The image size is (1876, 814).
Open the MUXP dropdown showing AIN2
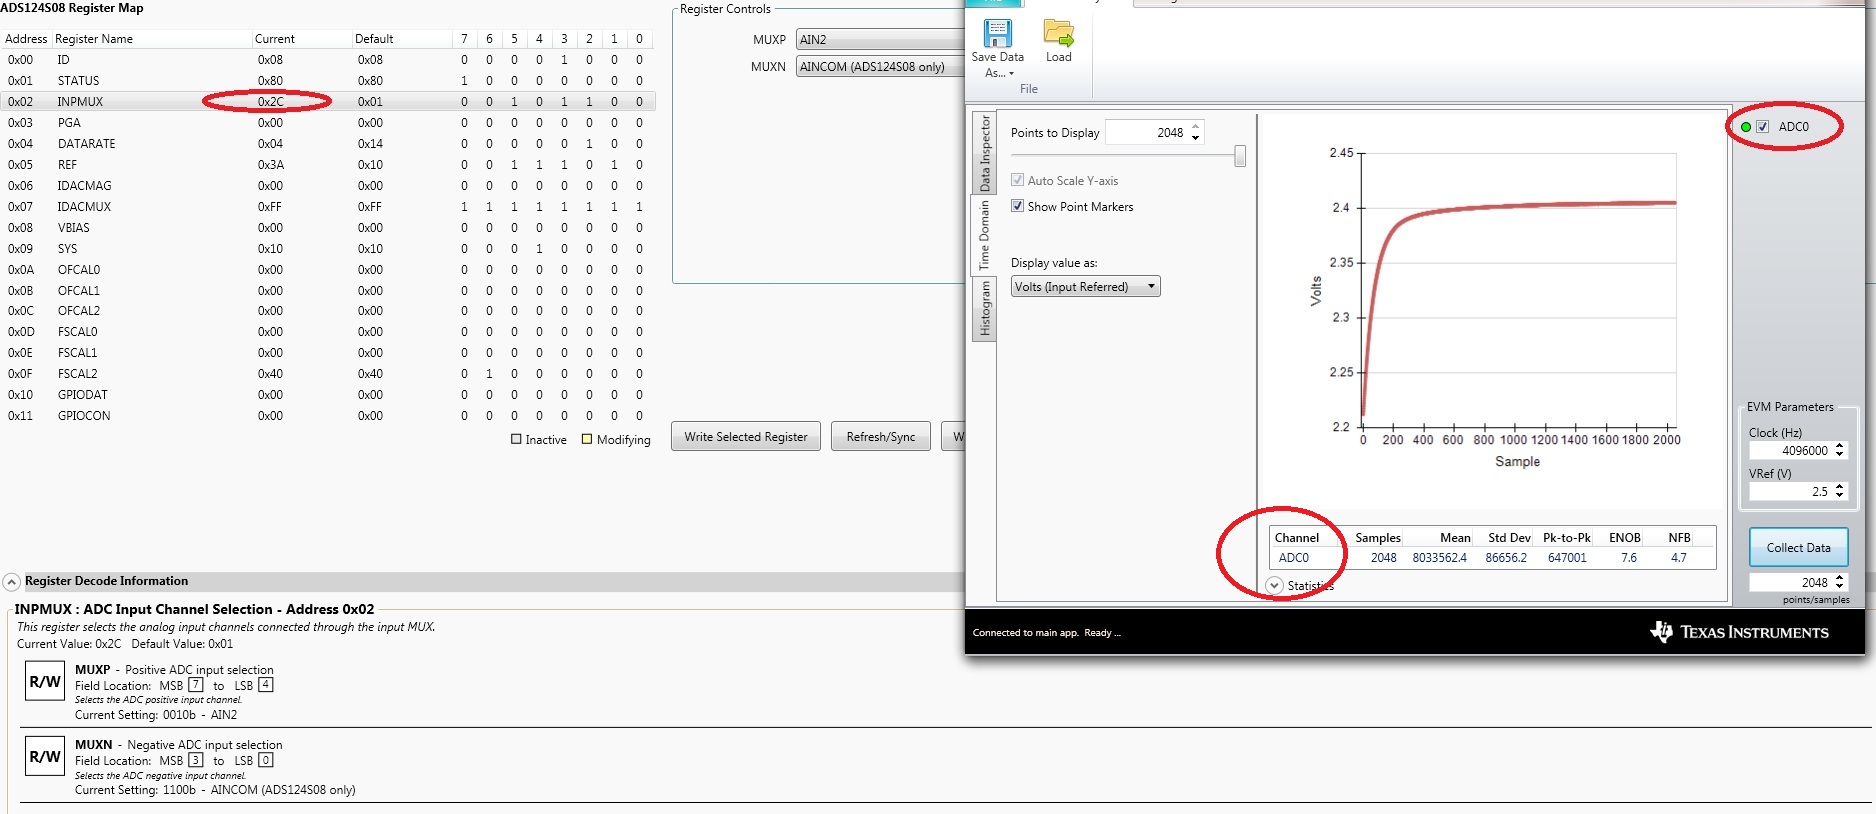880,40
